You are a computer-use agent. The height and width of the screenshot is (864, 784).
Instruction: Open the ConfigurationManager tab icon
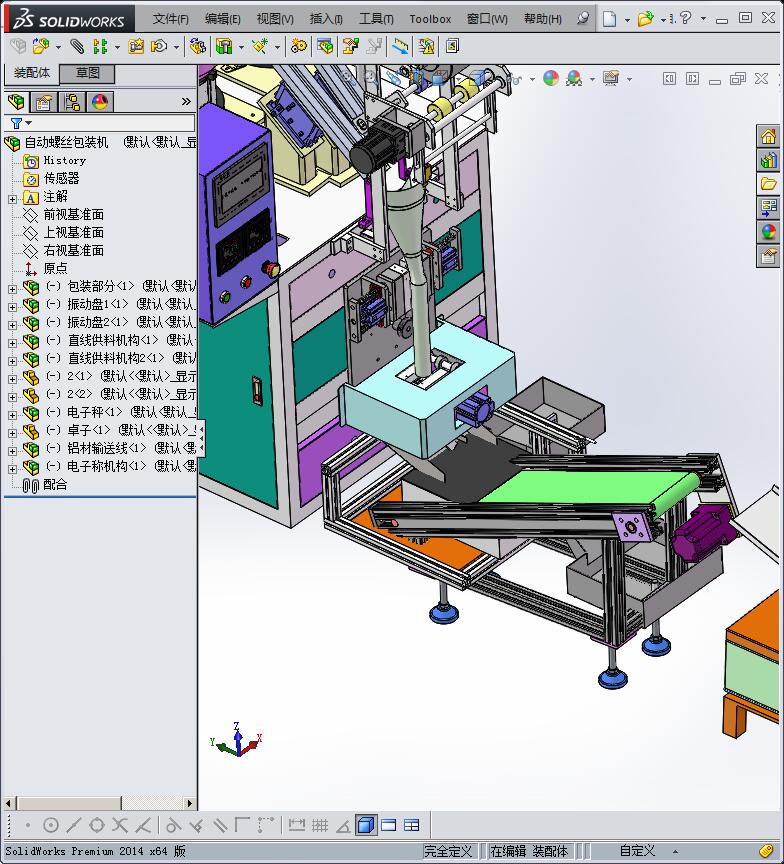tap(72, 102)
